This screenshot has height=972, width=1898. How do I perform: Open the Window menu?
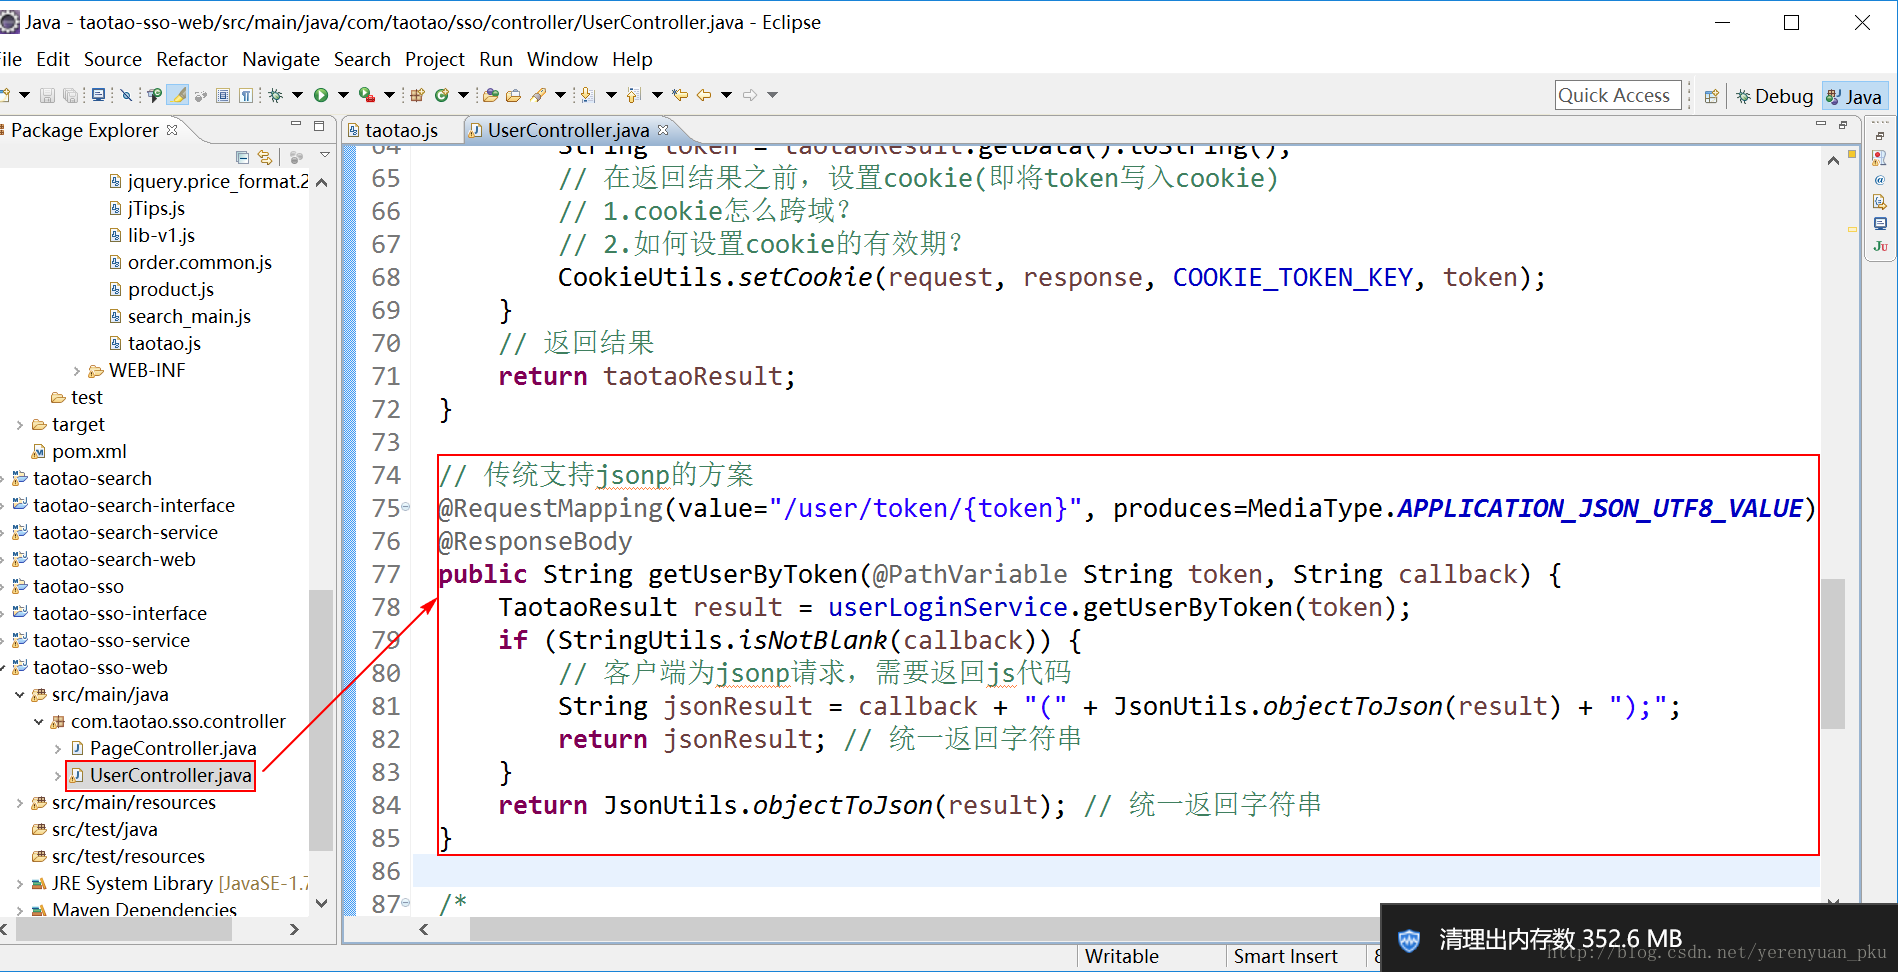562,59
